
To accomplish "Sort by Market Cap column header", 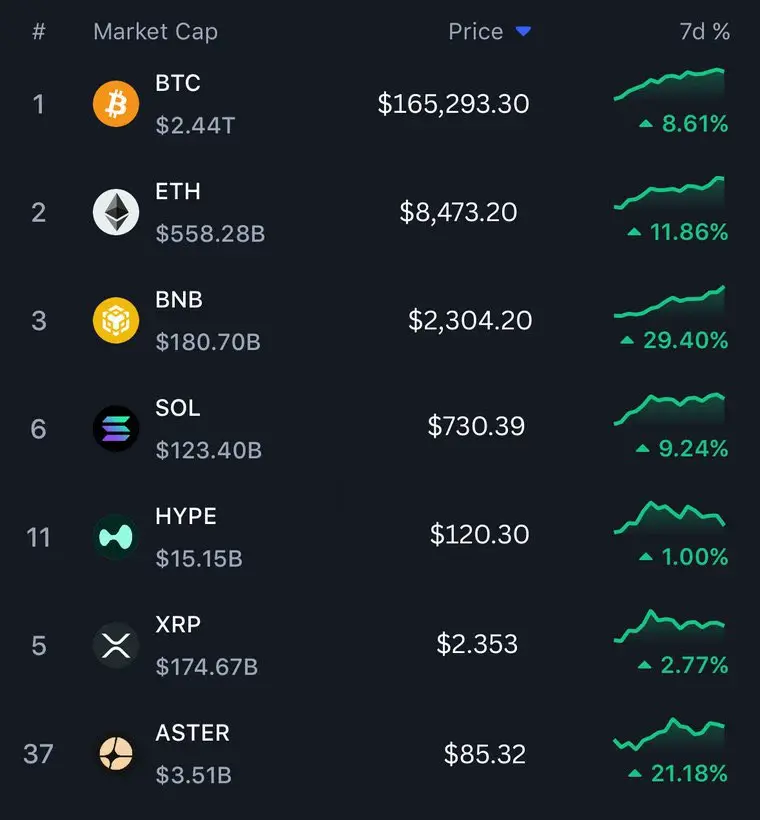I will [x=155, y=31].
